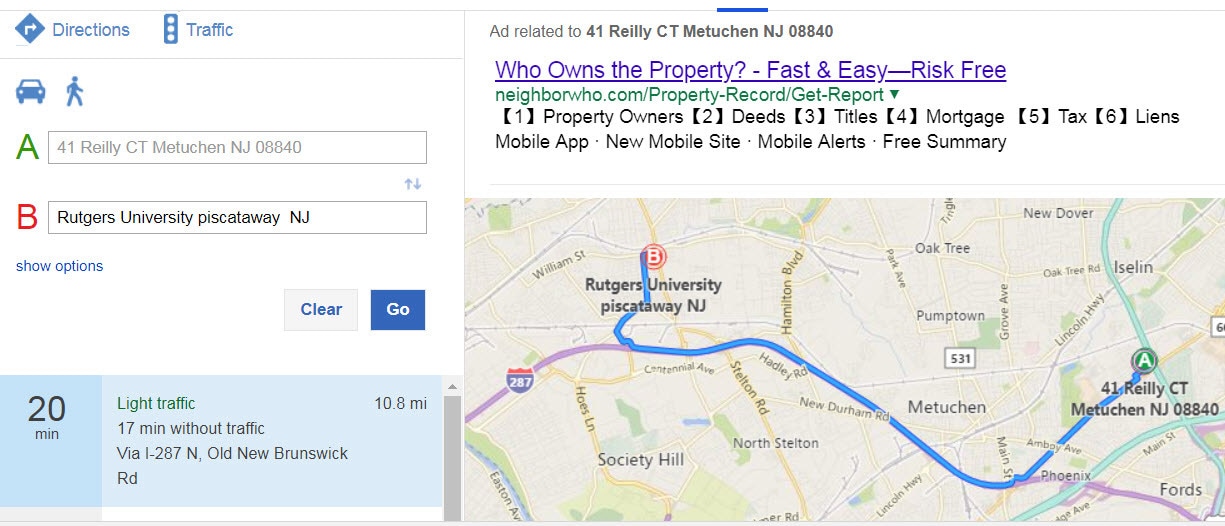Click the start address field A
1225x526 pixels.
tap(237, 147)
